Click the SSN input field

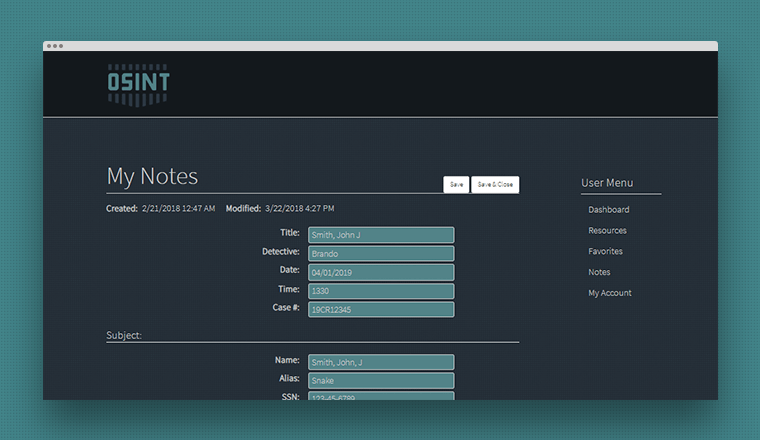[380, 396]
